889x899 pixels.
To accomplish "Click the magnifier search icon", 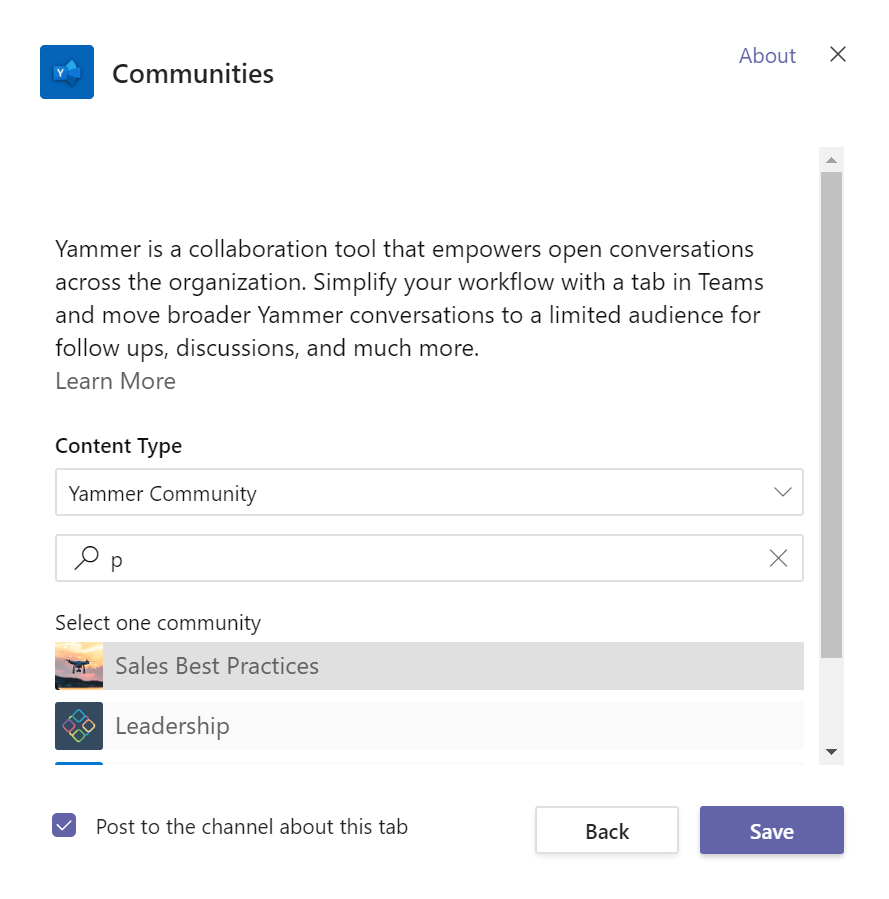I will [x=87, y=558].
